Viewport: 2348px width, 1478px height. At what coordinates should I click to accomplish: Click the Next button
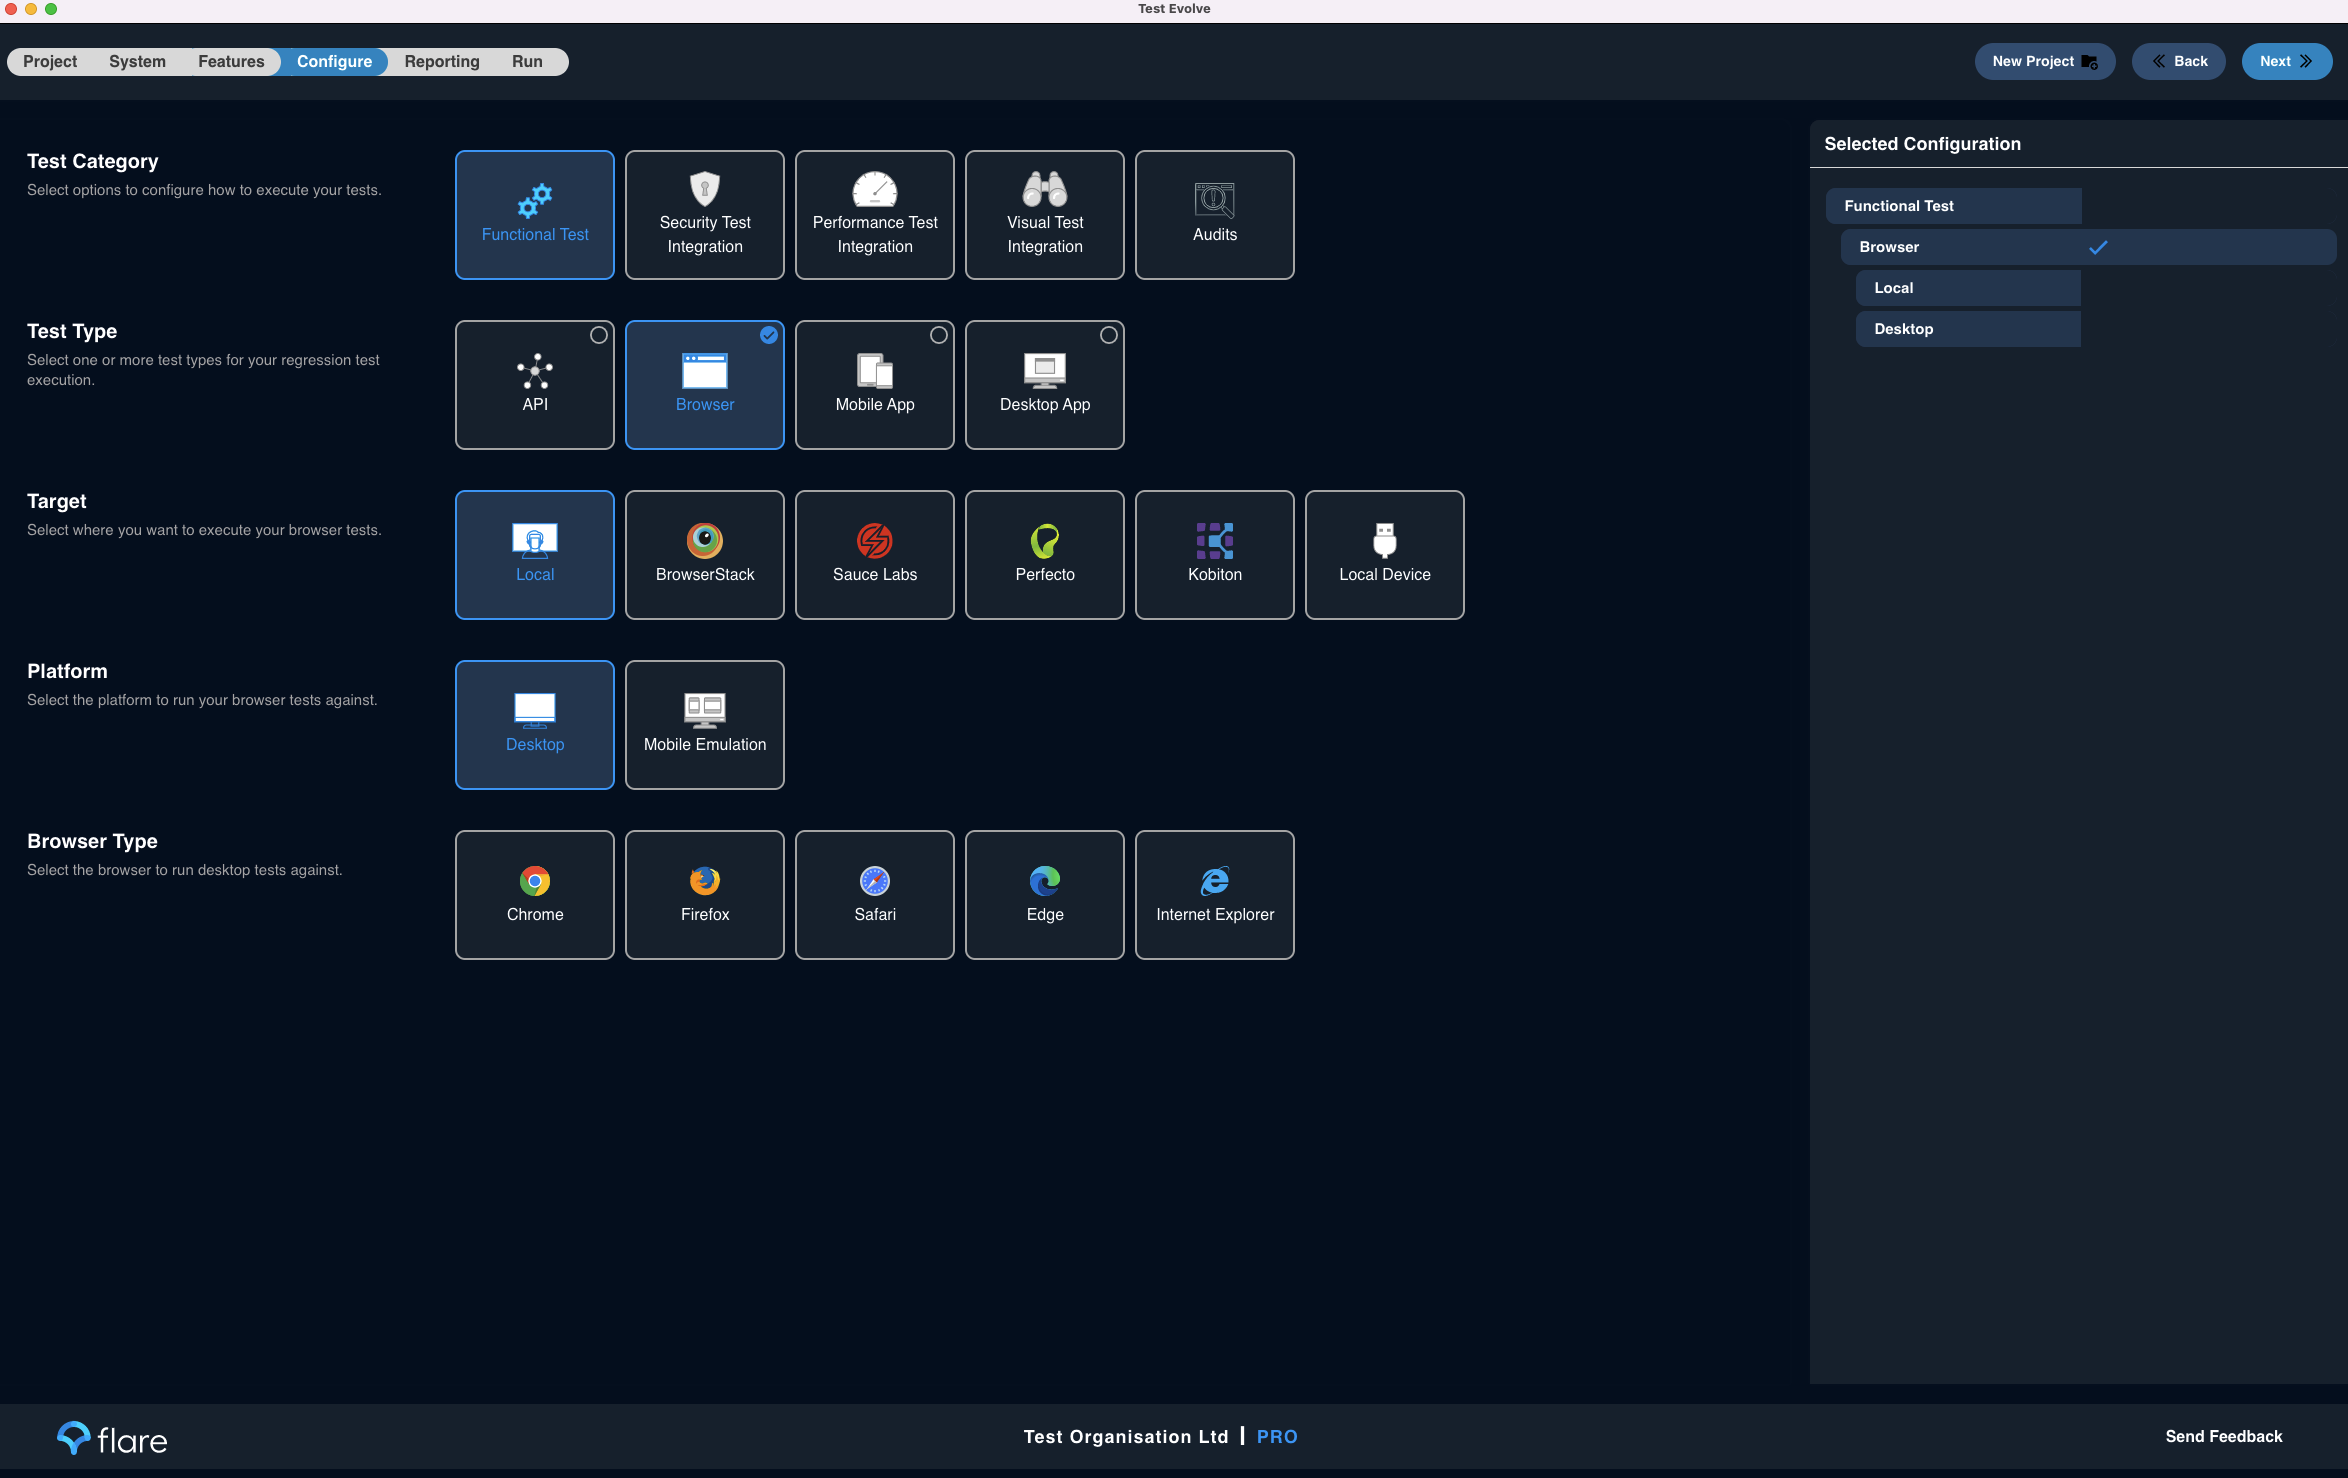coord(2287,61)
